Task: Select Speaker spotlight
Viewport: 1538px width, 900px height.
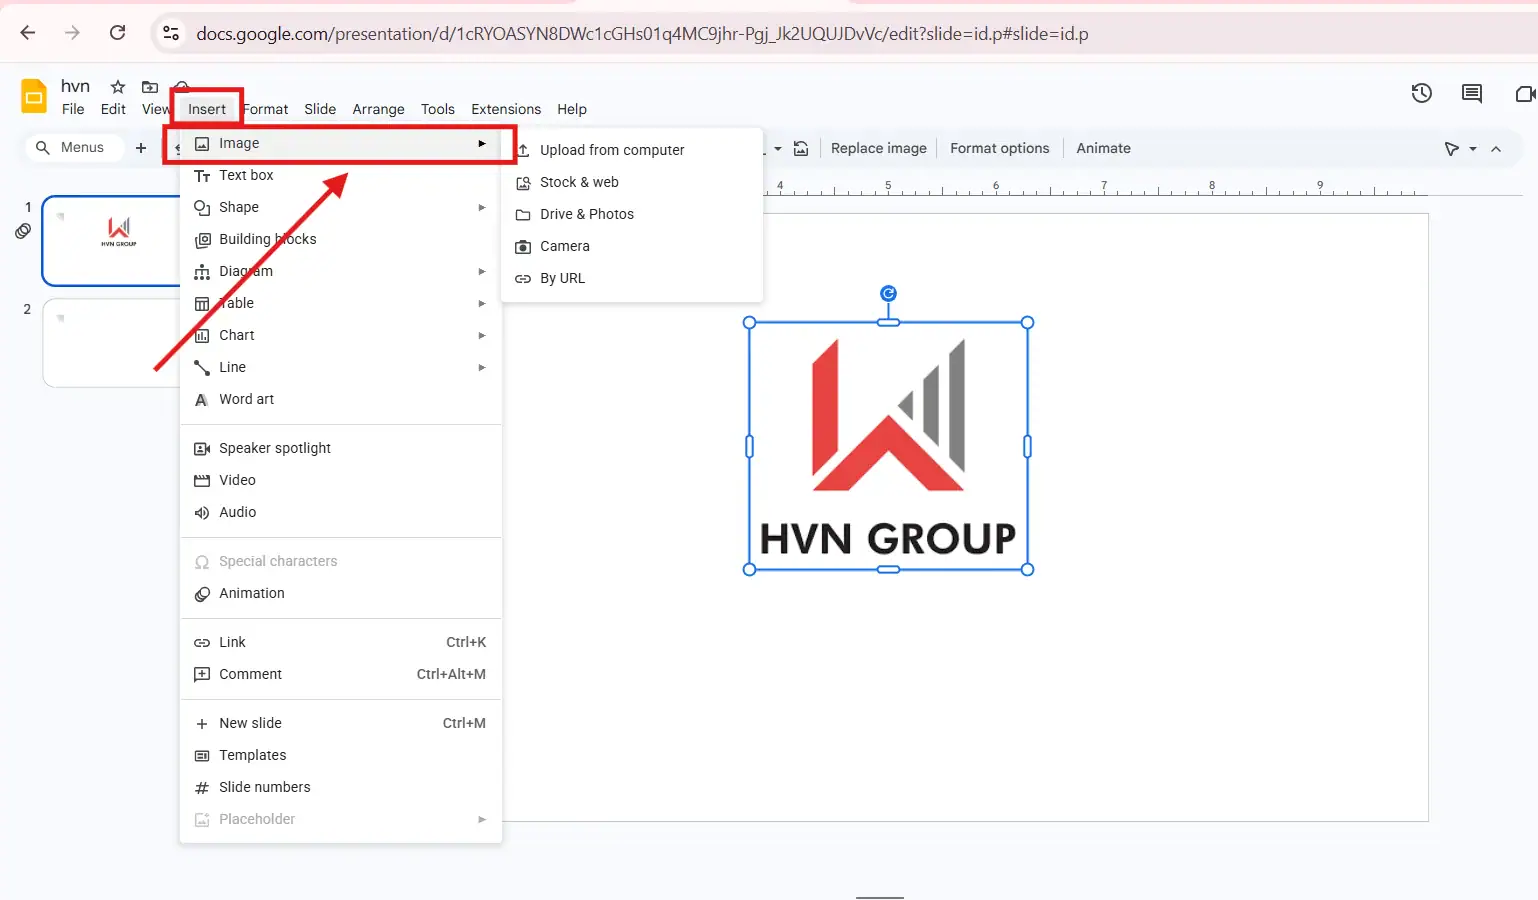Action: (340, 448)
